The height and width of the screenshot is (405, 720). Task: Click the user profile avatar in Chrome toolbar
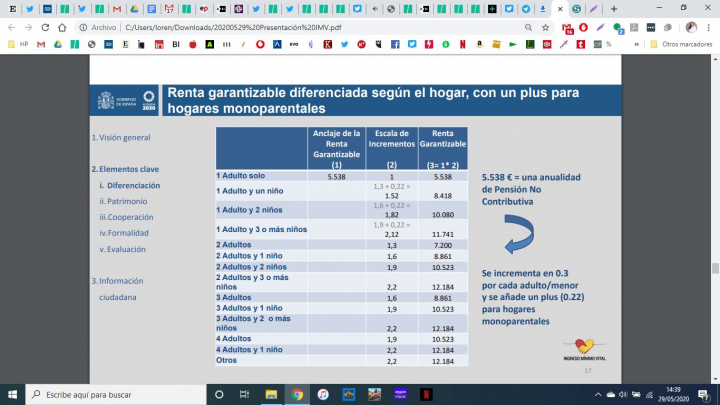[692, 28]
